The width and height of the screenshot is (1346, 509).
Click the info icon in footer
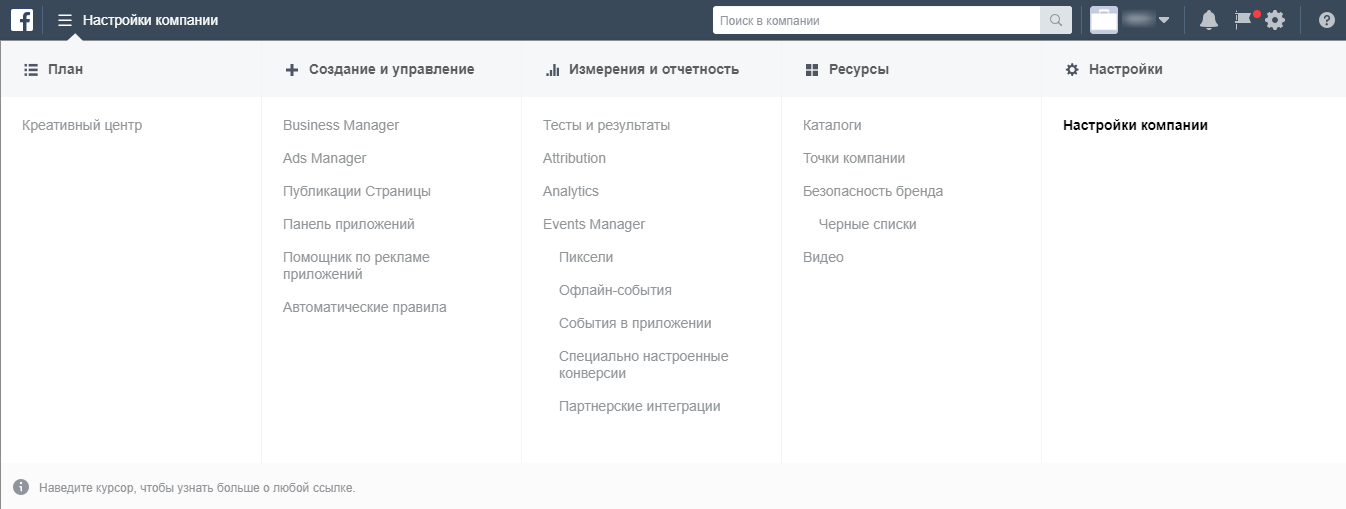pos(21,487)
